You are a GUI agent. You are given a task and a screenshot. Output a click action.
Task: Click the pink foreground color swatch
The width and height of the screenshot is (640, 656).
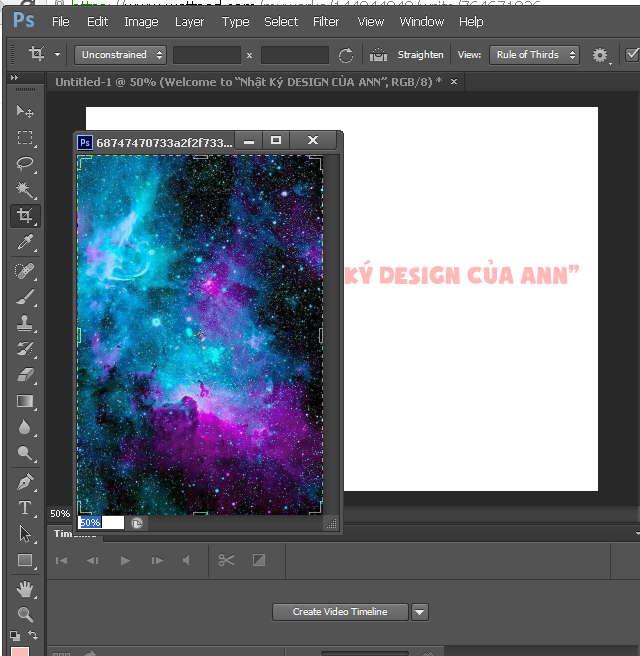(x=20, y=651)
